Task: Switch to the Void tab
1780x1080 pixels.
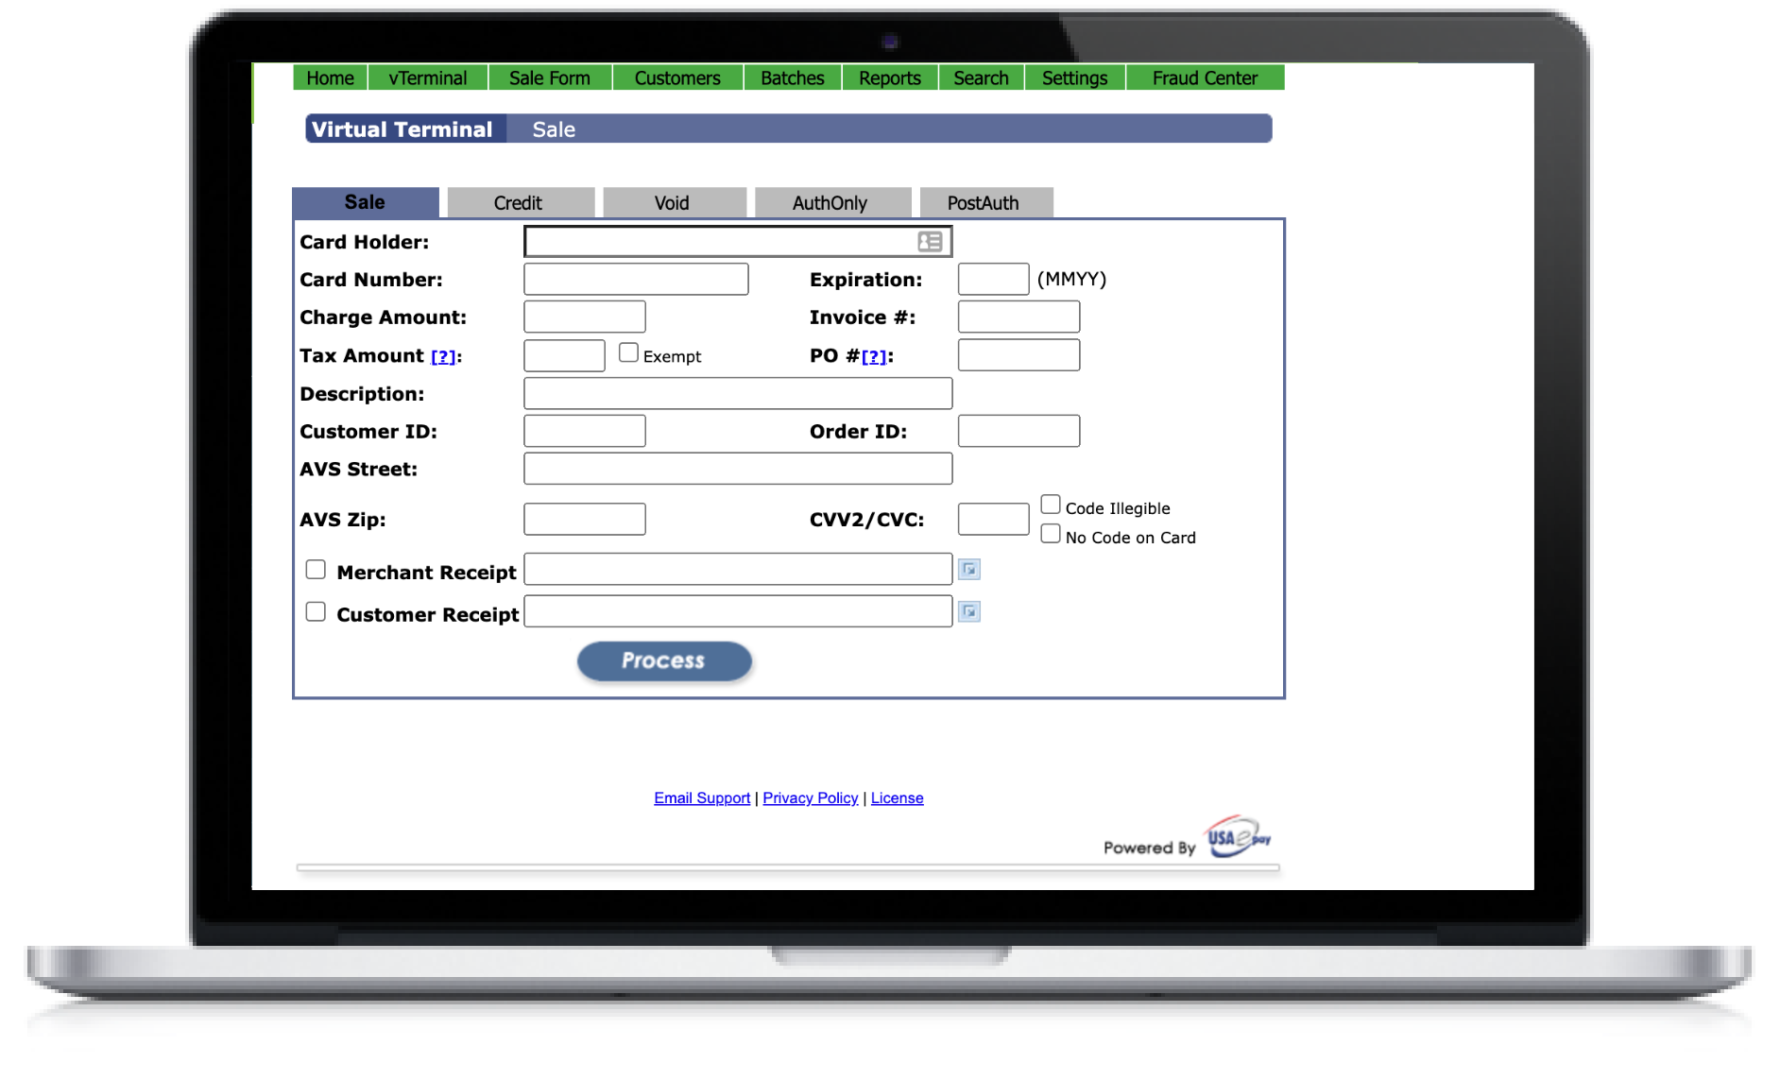Action: point(671,202)
